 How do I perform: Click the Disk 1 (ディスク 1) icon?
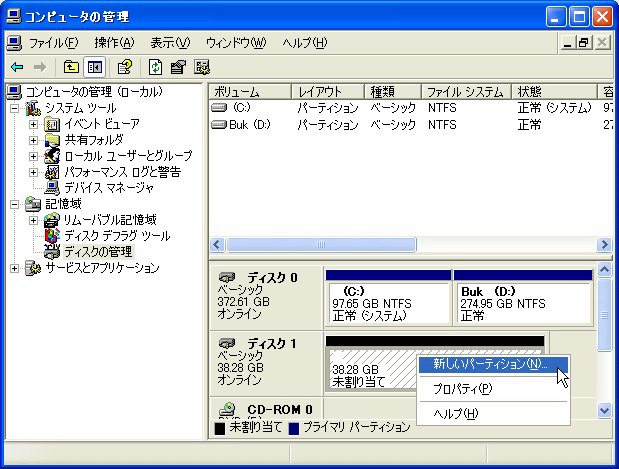click(x=227, y=342)
